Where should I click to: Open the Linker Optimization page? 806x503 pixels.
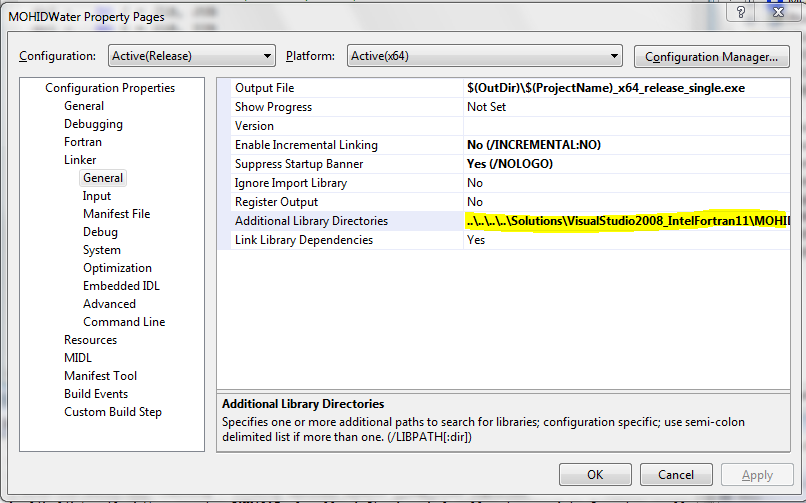117,268
